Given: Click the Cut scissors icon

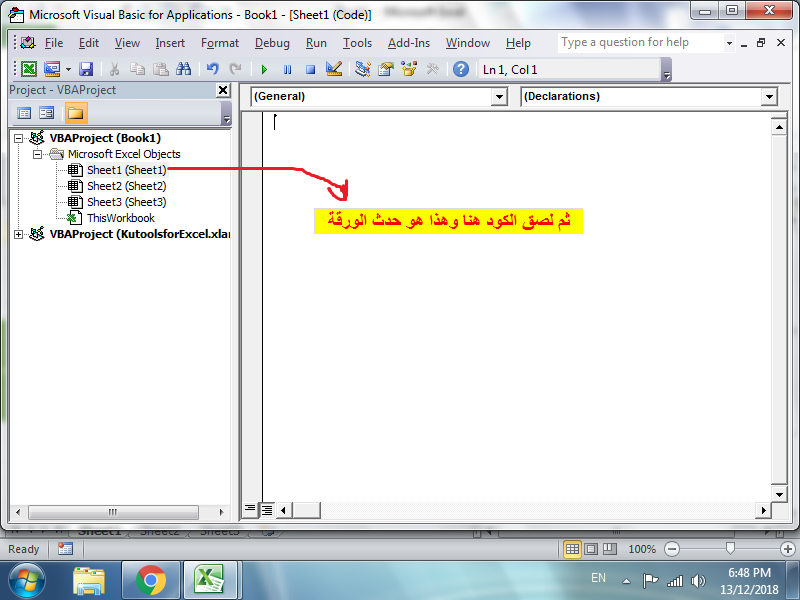Looking at the screenshot, I should 115,69.
